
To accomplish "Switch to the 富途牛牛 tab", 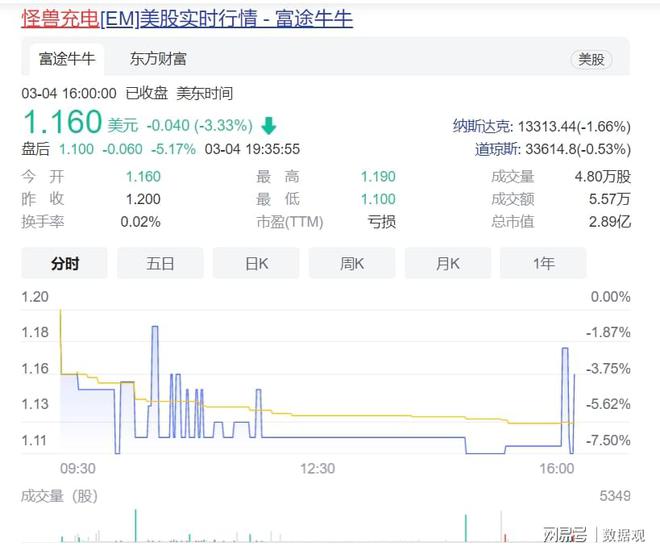I will [67, 59].
